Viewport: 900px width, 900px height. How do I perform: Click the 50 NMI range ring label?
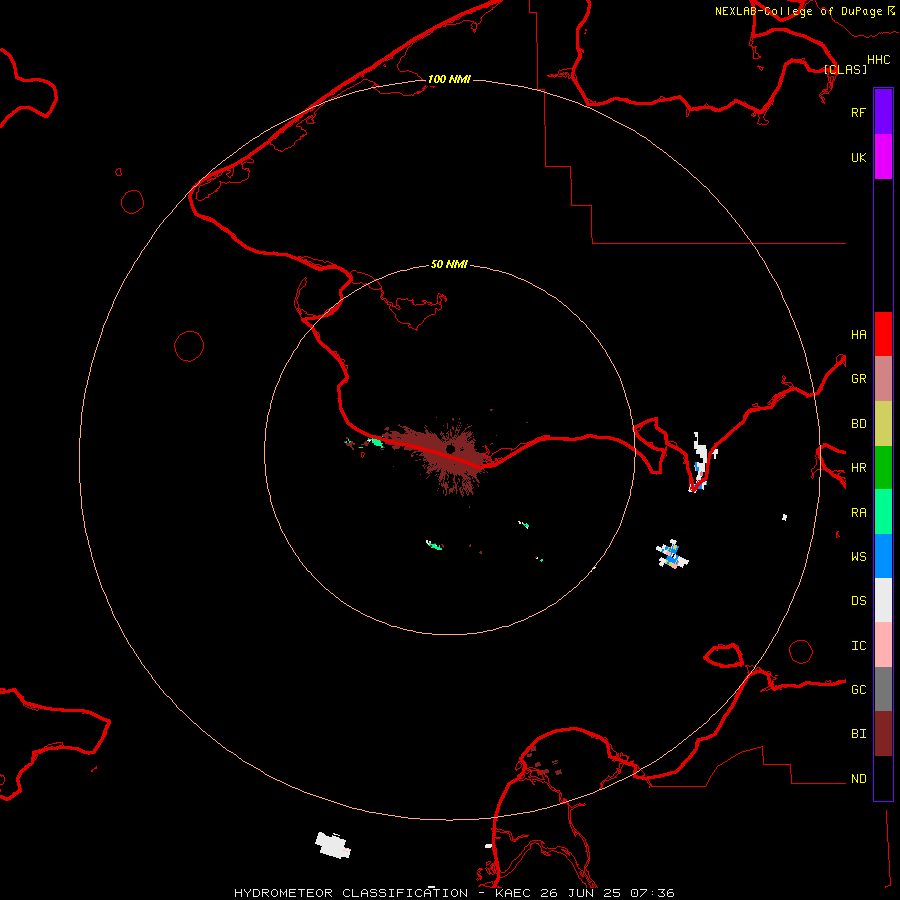[449, 264]
